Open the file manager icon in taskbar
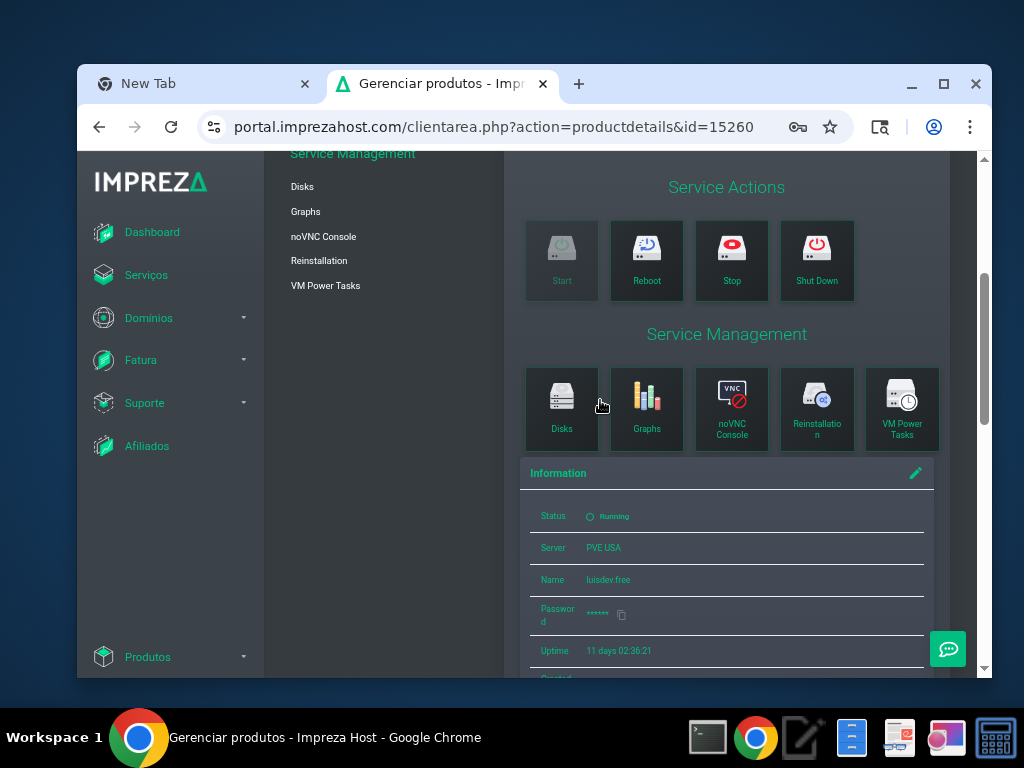 [x=852, y=738]
